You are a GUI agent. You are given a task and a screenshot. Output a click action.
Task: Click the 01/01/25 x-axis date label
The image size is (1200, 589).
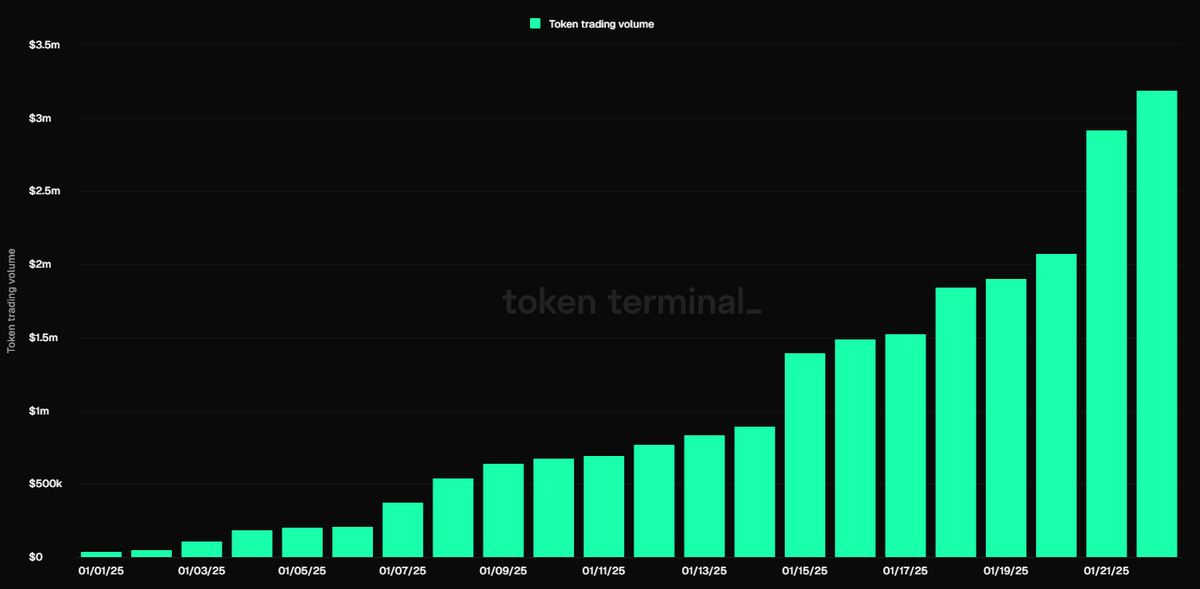click(101, 572)
